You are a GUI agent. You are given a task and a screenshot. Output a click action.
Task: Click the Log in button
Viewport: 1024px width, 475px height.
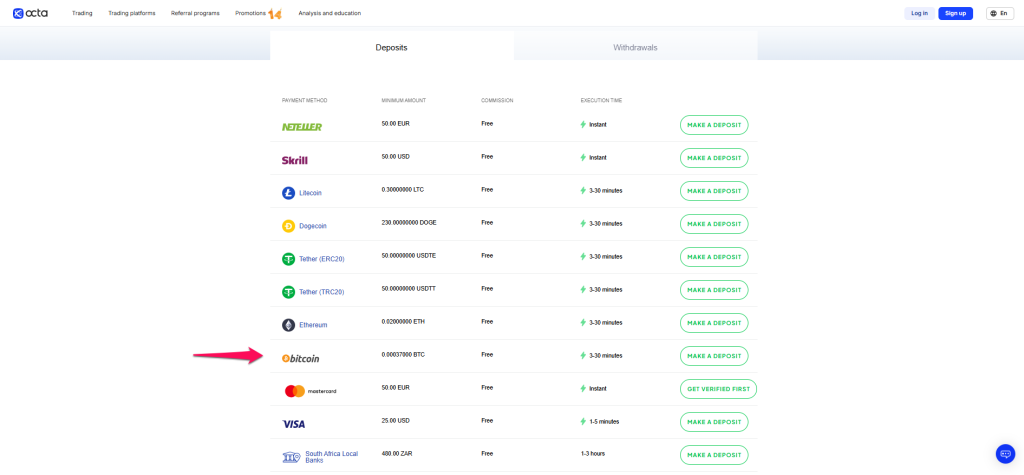point(920,13)
